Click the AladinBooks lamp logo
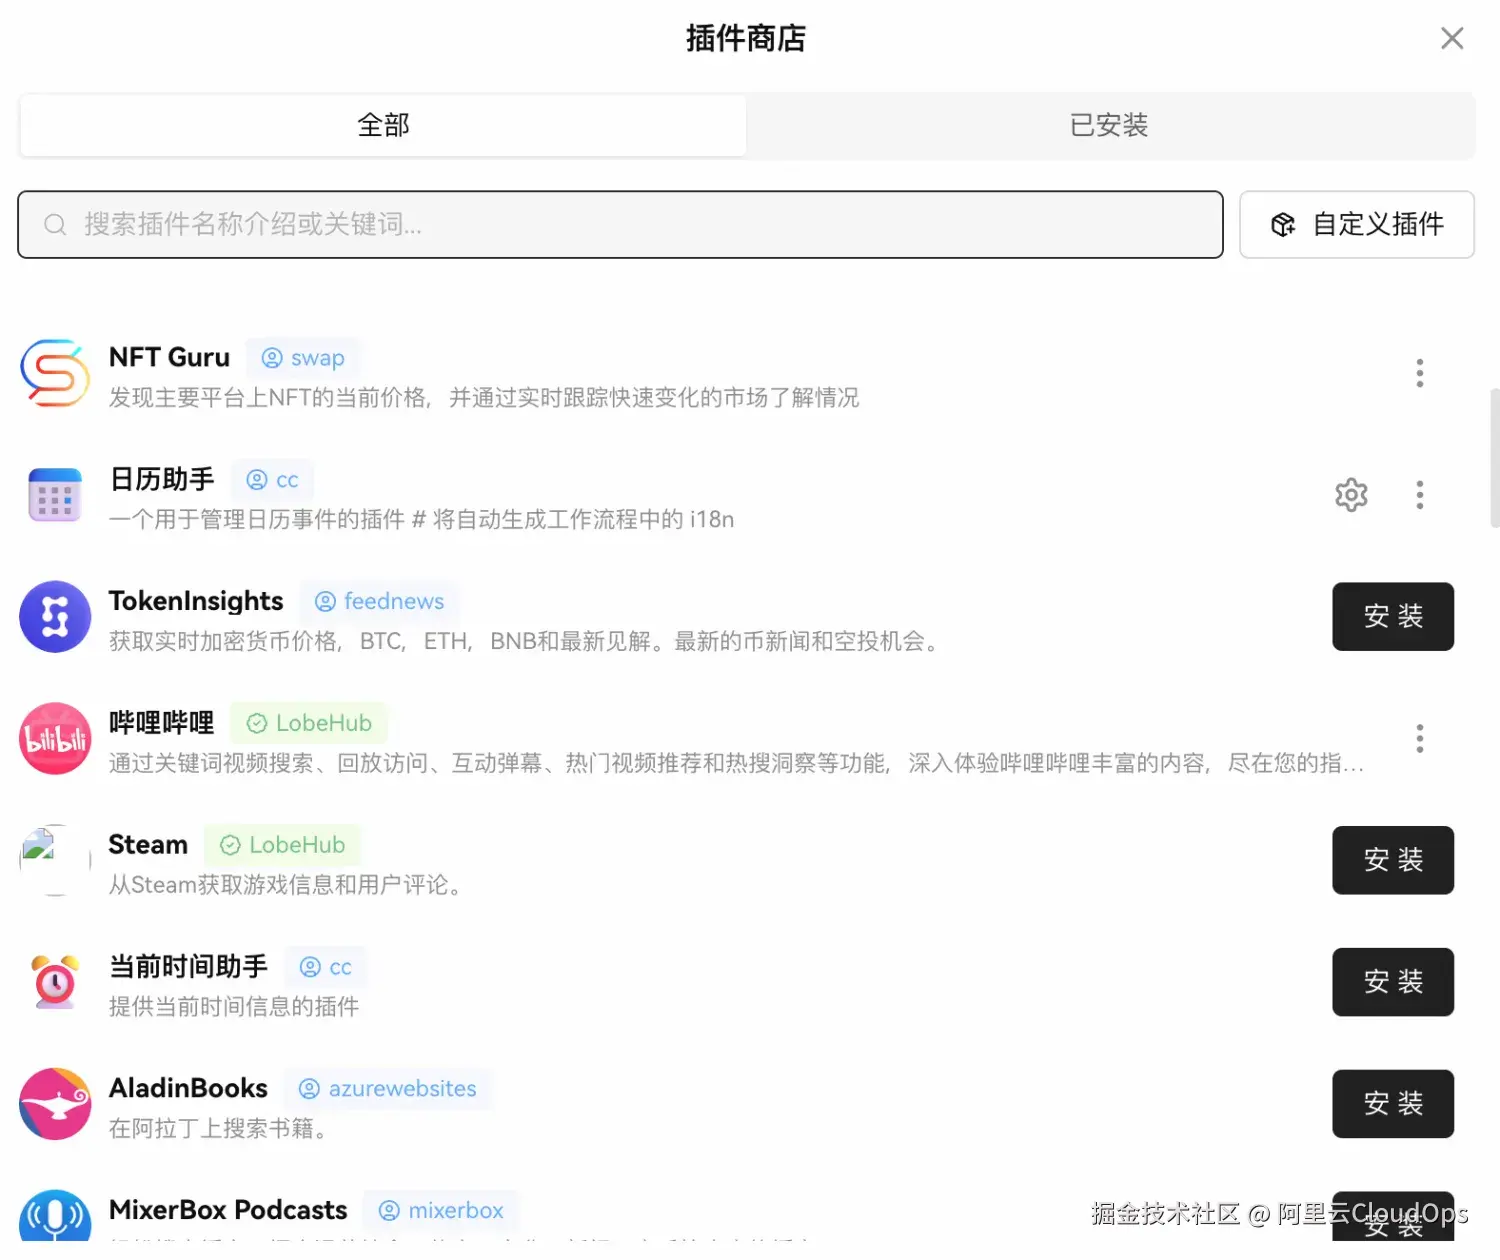This screenshot has width=1500, height=1260. (x=55, y=1104)
